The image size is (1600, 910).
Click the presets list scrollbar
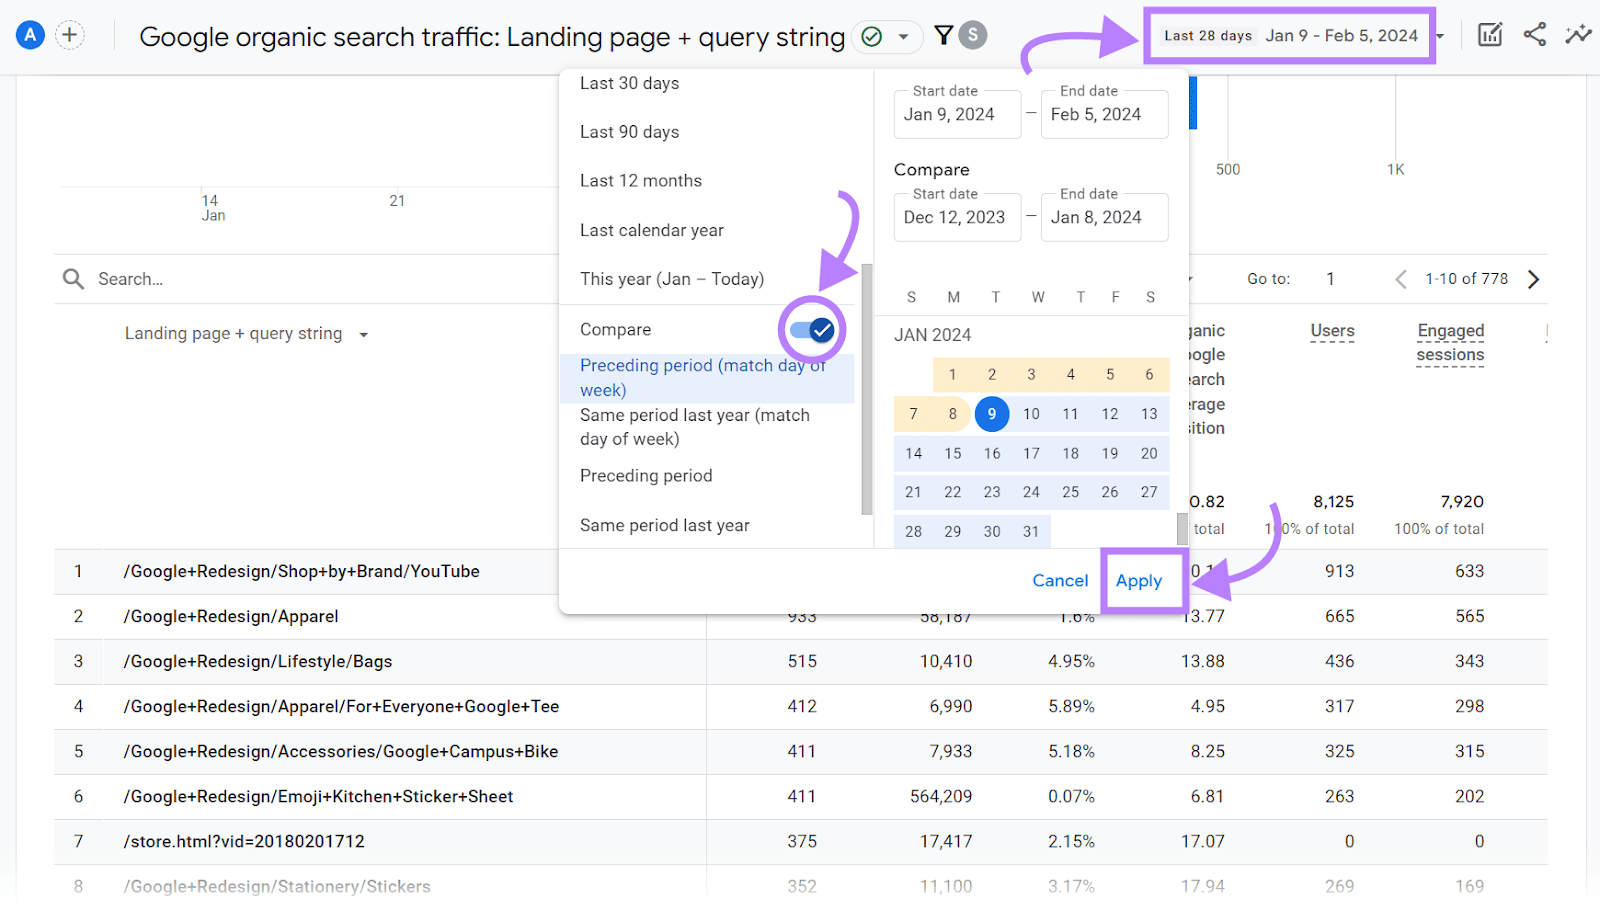[x=867, y=390]
